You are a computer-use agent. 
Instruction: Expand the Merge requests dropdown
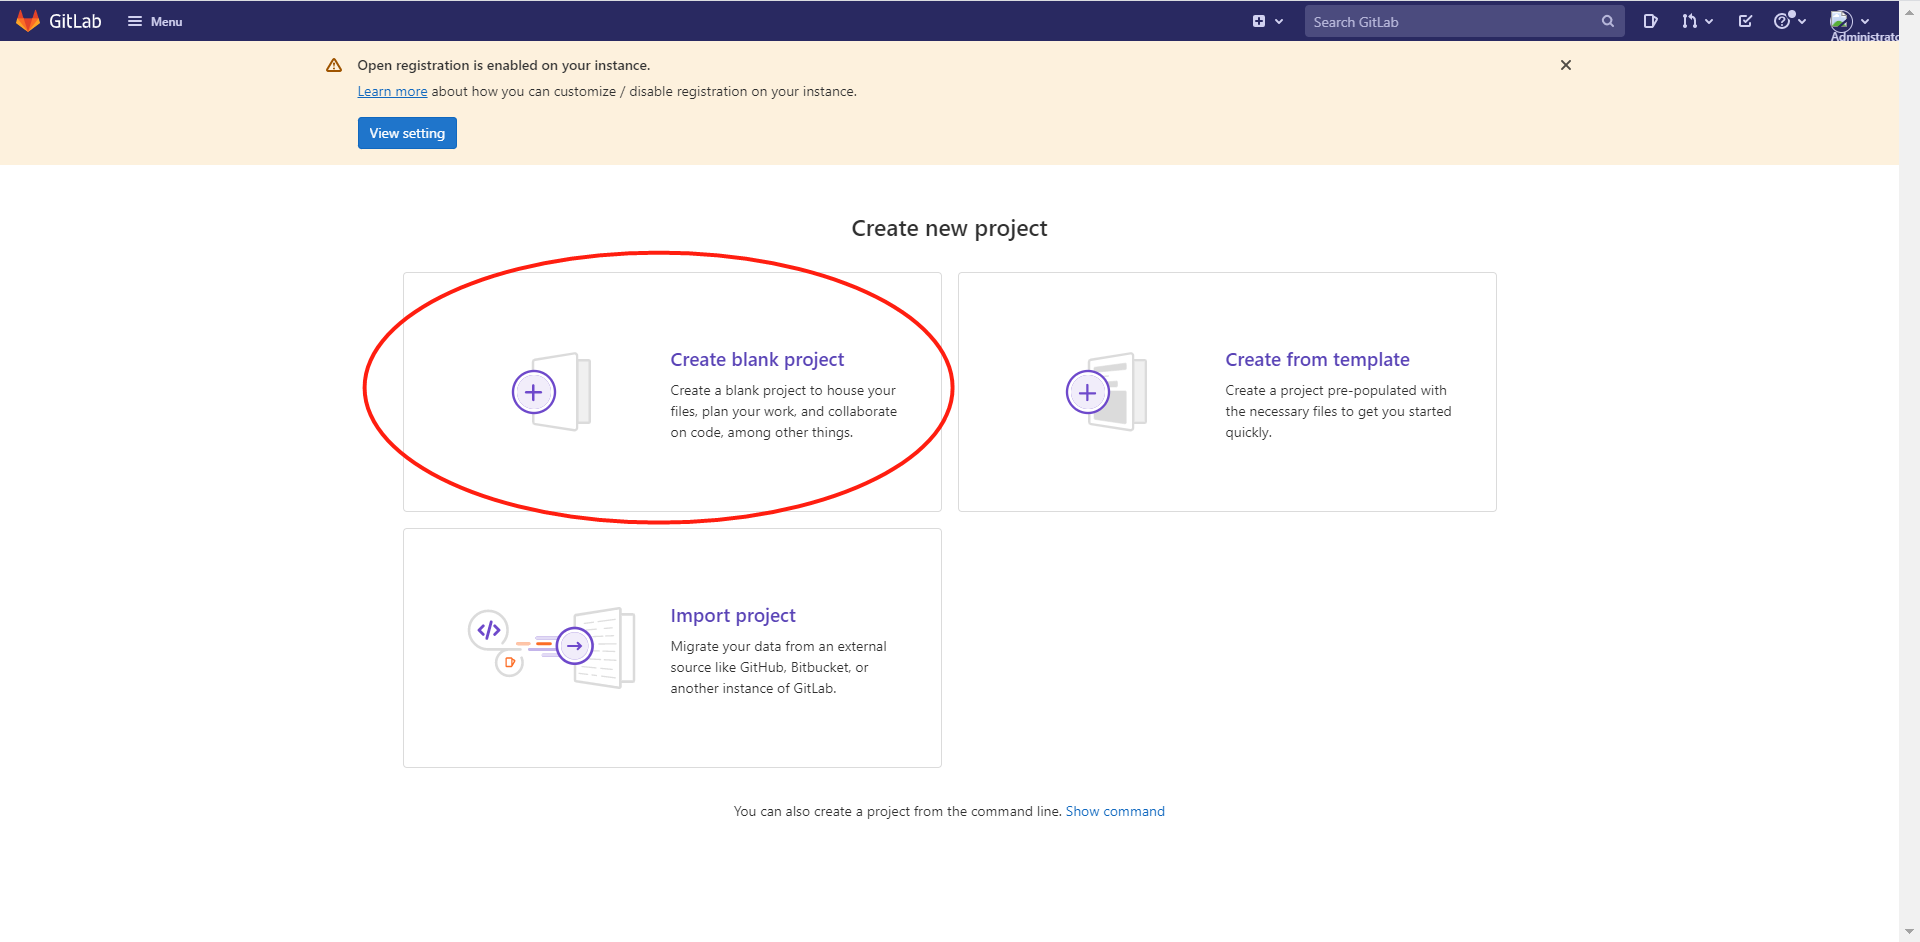click(x=1697, y=21)
